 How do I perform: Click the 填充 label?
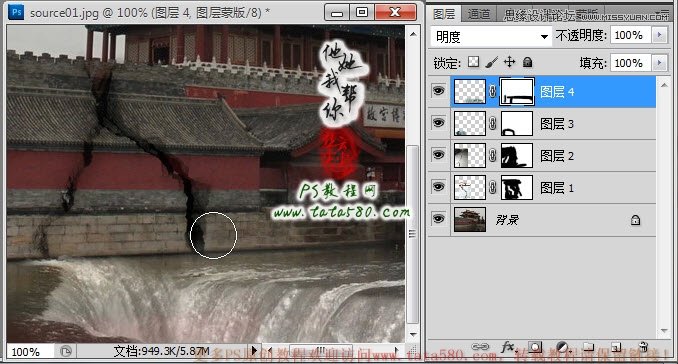click(593, 63)
